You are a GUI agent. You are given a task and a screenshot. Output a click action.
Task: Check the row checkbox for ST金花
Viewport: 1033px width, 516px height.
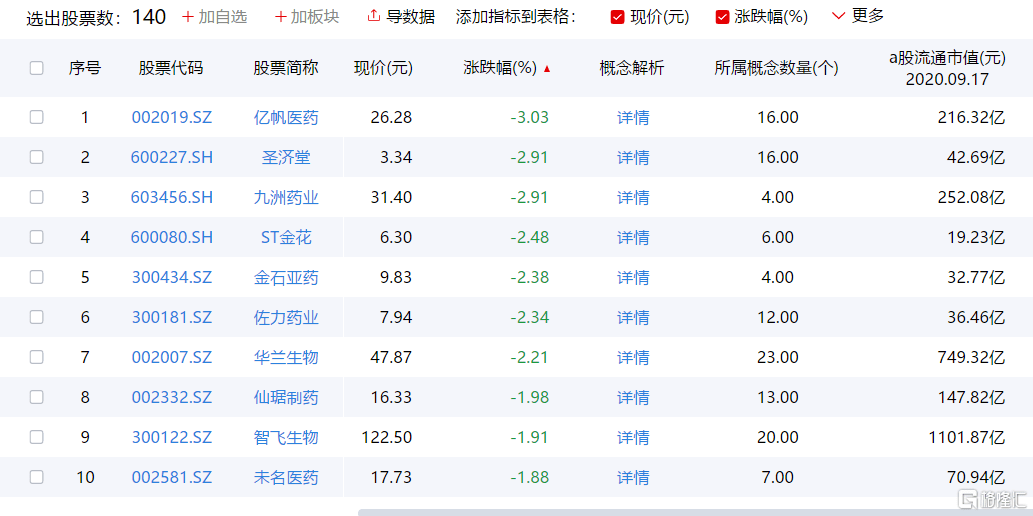point(36,237)
